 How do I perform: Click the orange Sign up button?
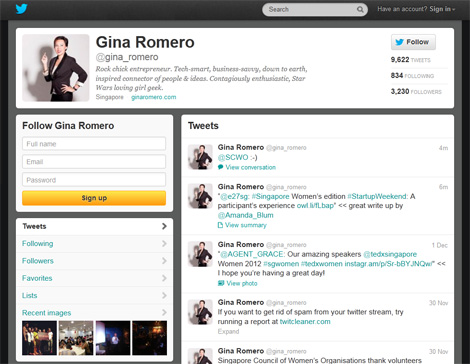pos(94,198)
